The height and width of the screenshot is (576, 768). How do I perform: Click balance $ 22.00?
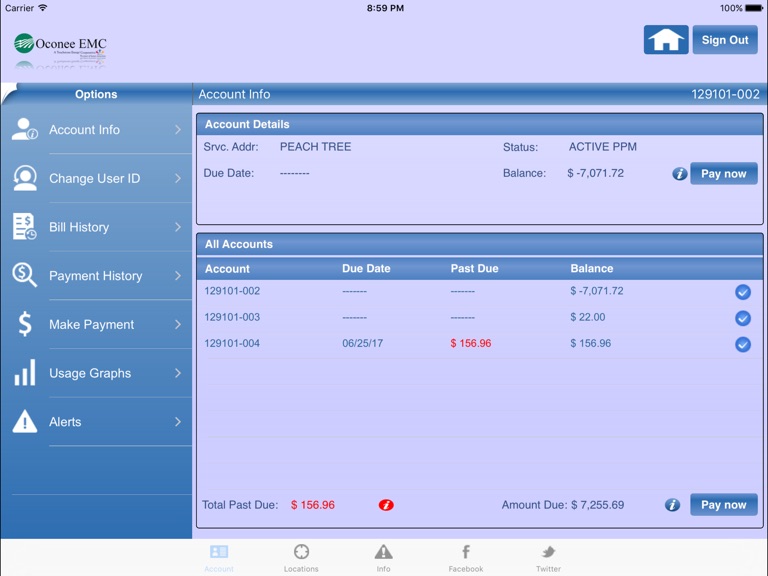tap(588, 317)
